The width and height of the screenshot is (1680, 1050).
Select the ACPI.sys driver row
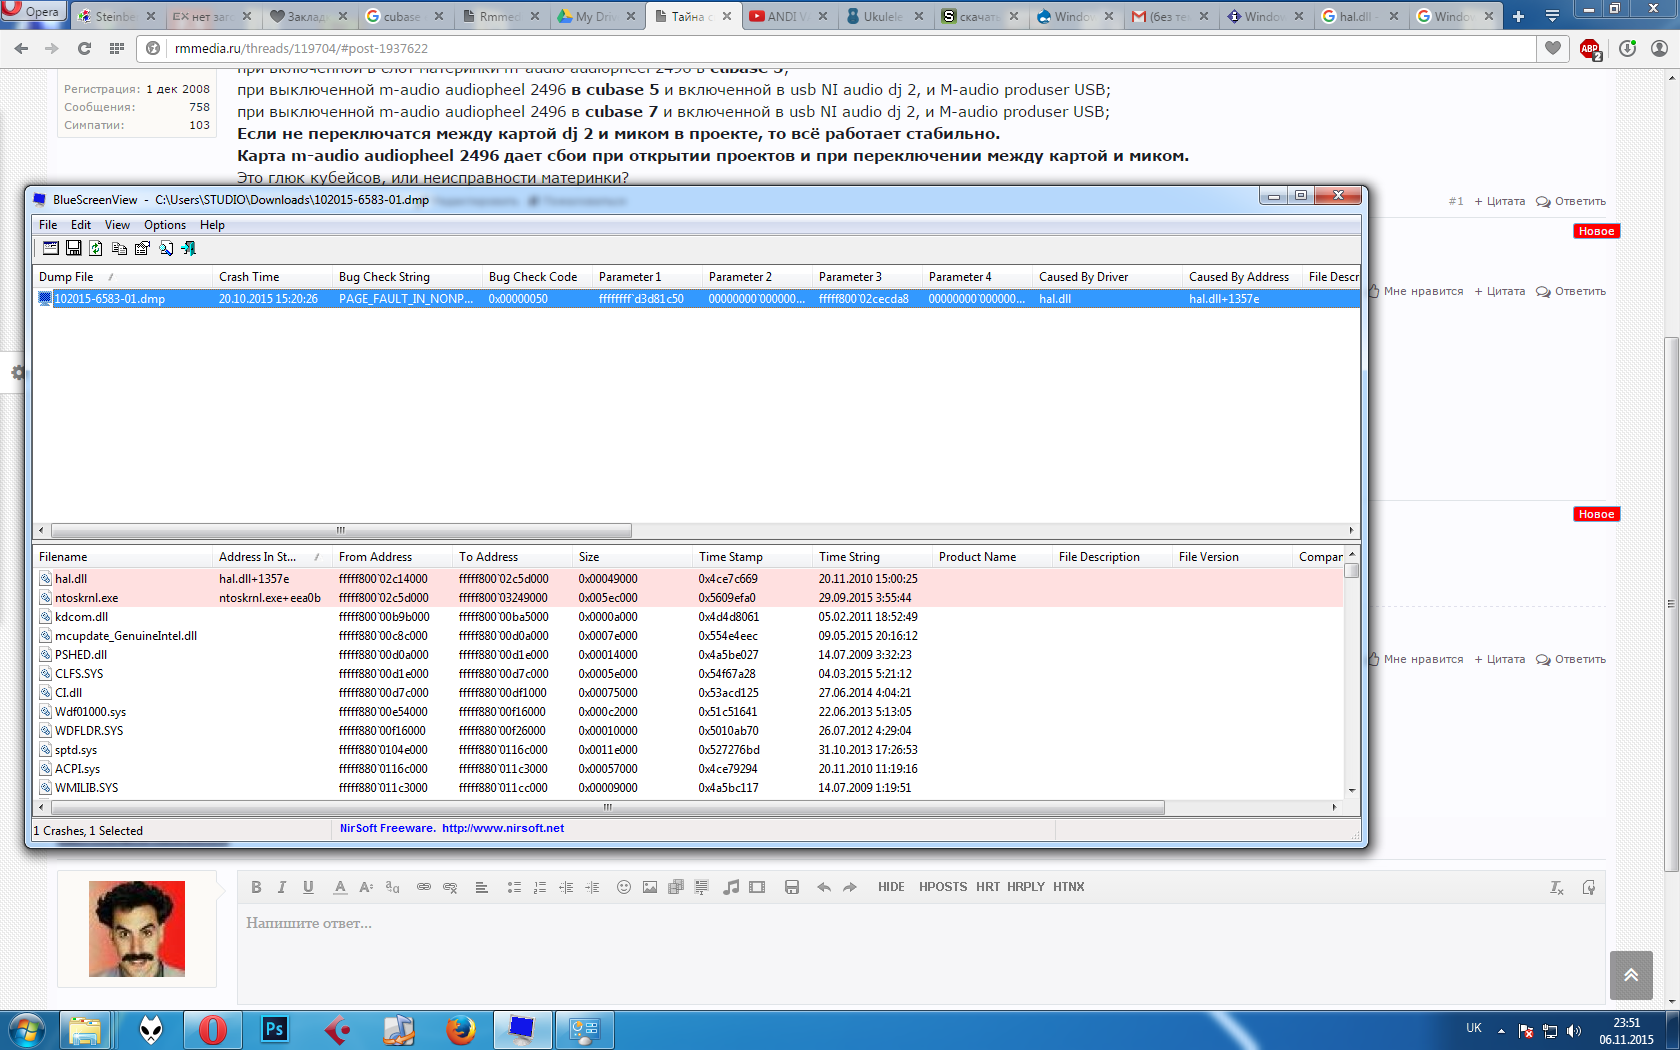(690, 769)
